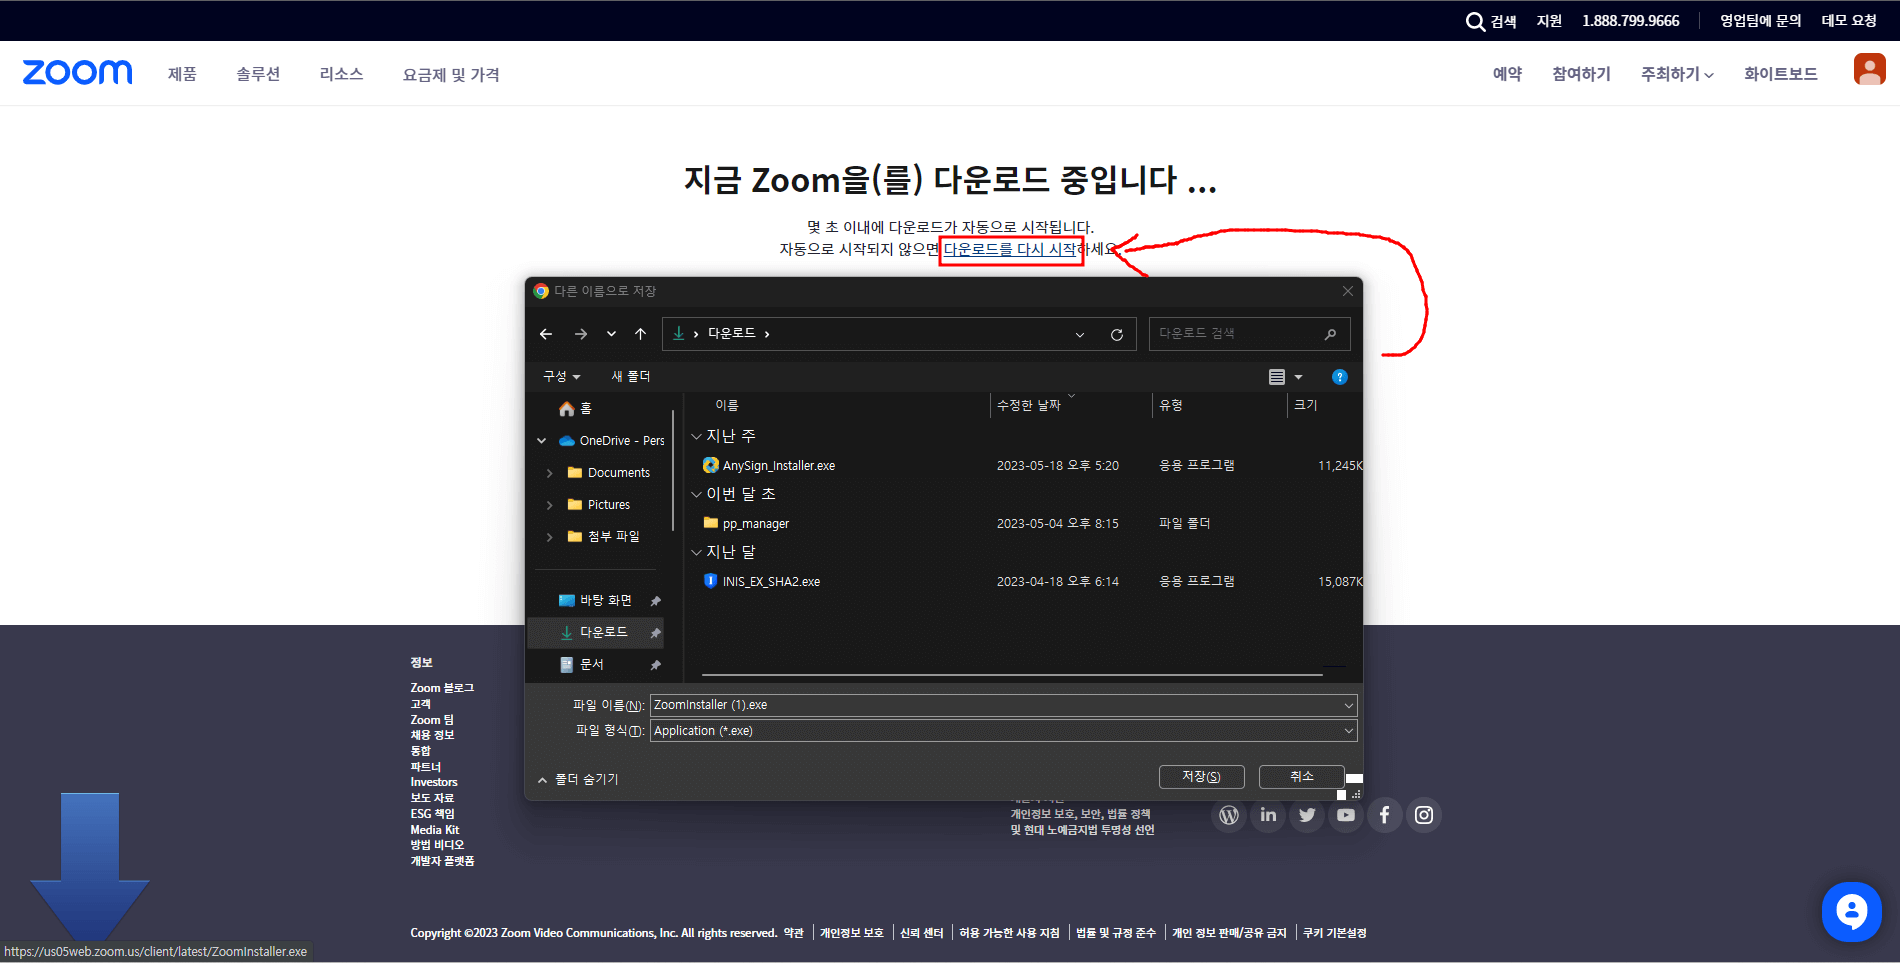The height and width of the screenshot is (963, 1900).
Task: Open recent locations dropdown arrow
Action: pyautogui.click(x=611, y=334)
